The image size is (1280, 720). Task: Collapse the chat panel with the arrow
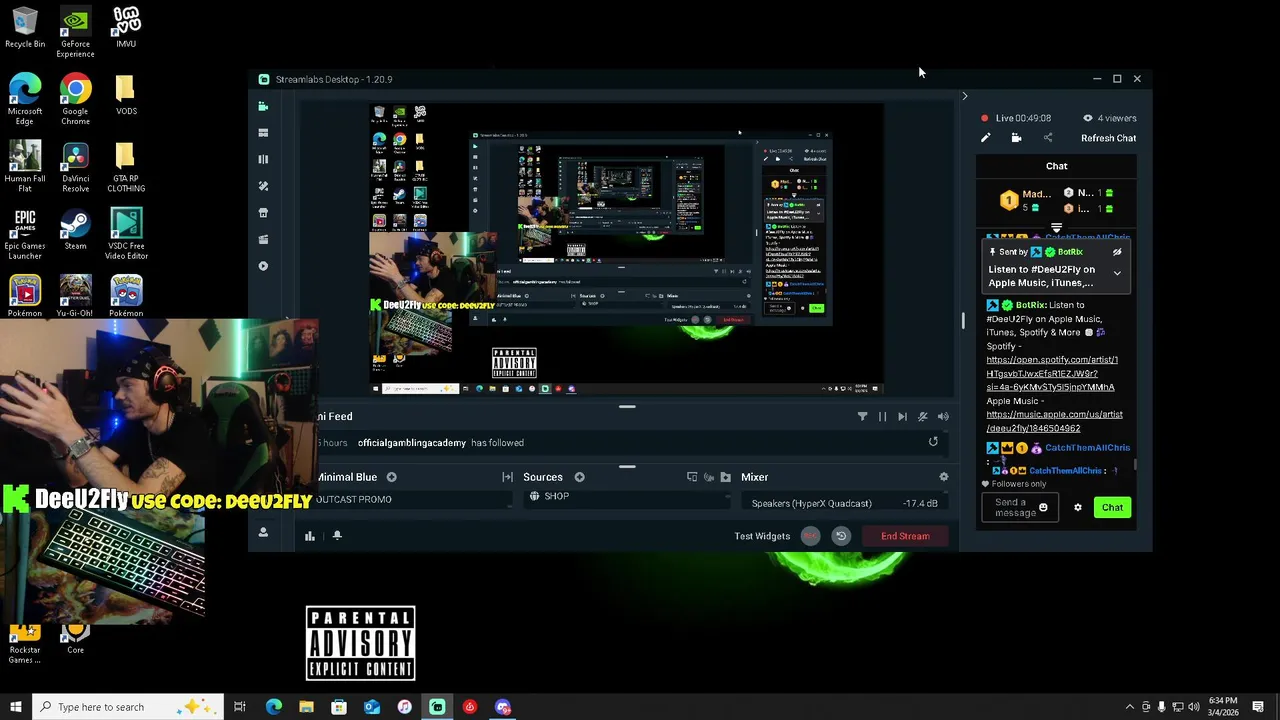pyautogui.click(x=964, y=96)
